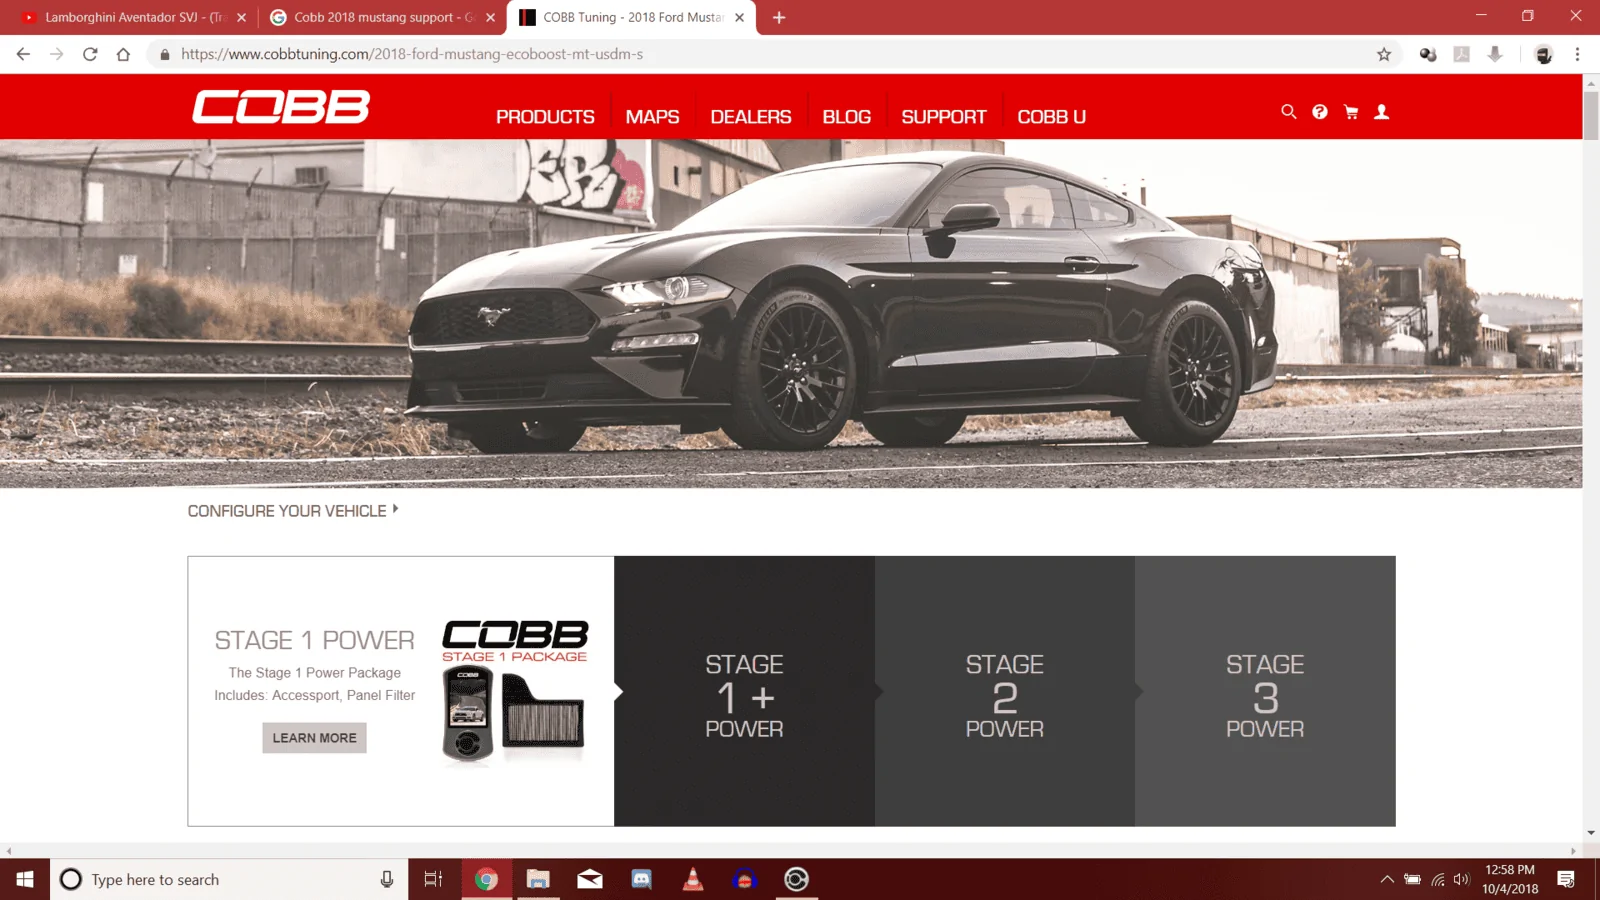The height and width of the screenshot is (900, 1600).
Task: Open Discord from the taskbar
Action: tap(641, 879)
